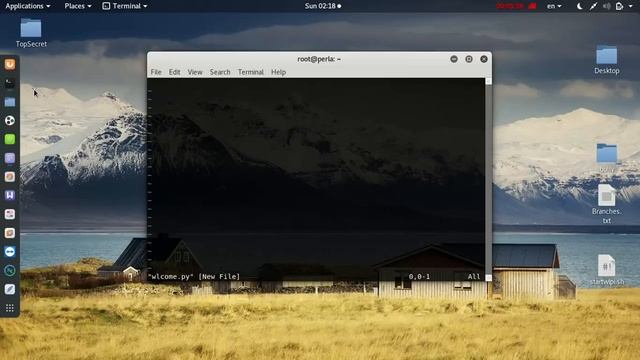Select the startwip.sh script icon
The height and width of the screenshot is (360, 640).
click(607, 269)
